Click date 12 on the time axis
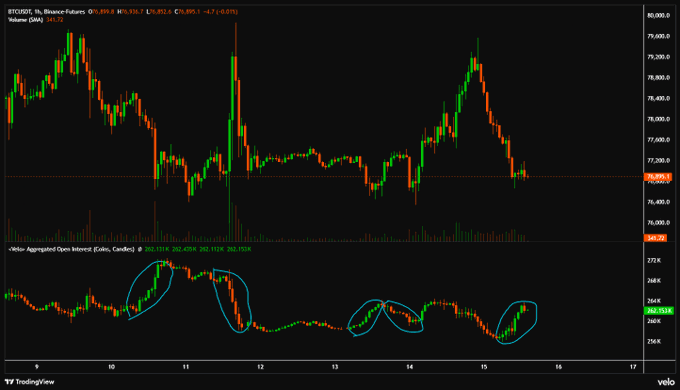Image resolution: width=680 pixels, height=390 pixels. pos(260,367)
